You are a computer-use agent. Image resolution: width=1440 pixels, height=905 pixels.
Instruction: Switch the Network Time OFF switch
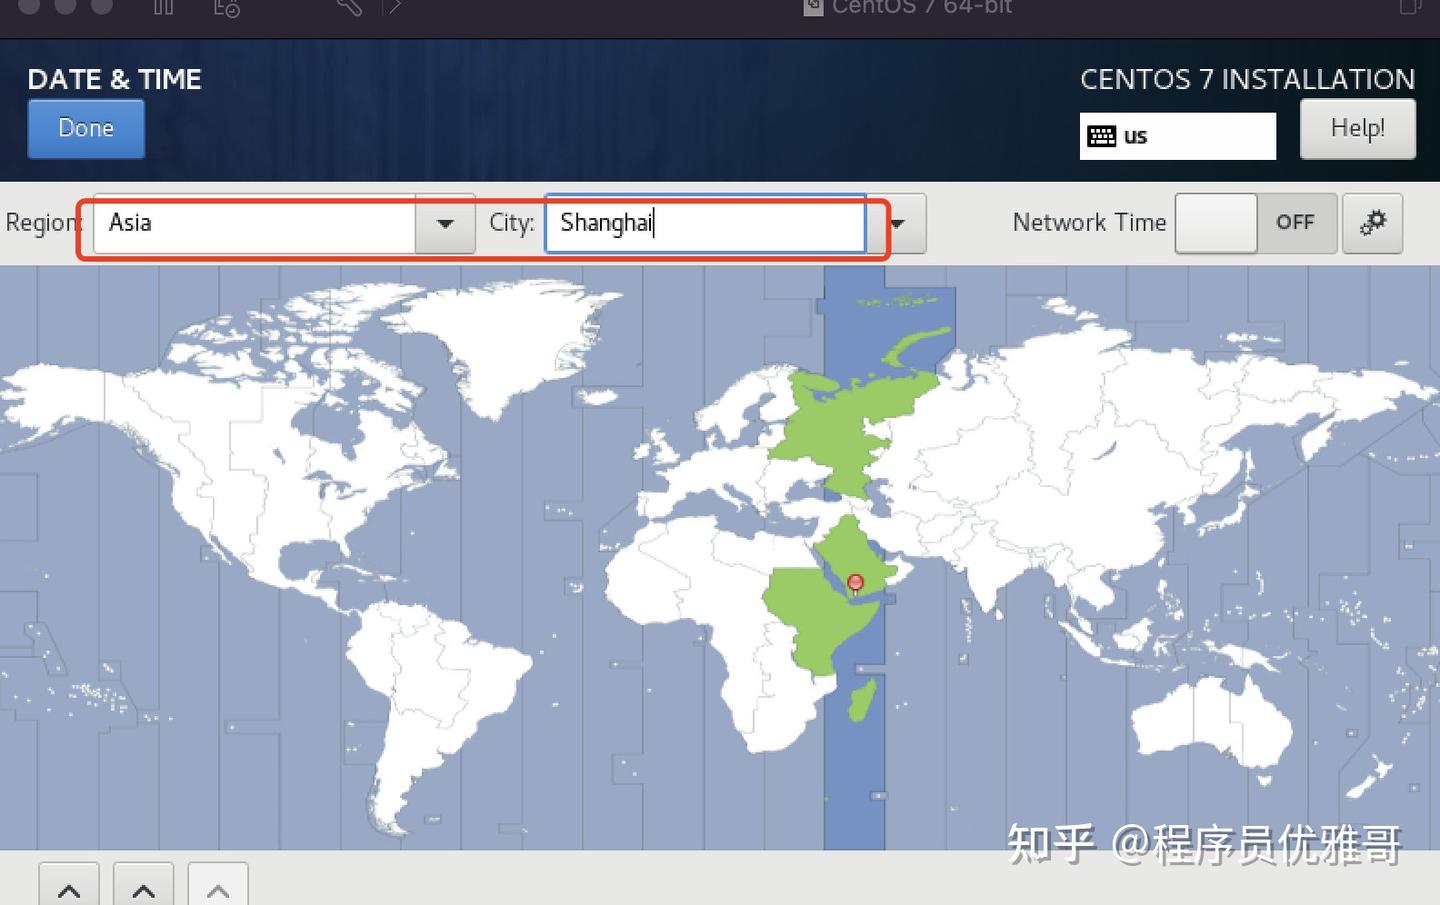pos(1256,223)
